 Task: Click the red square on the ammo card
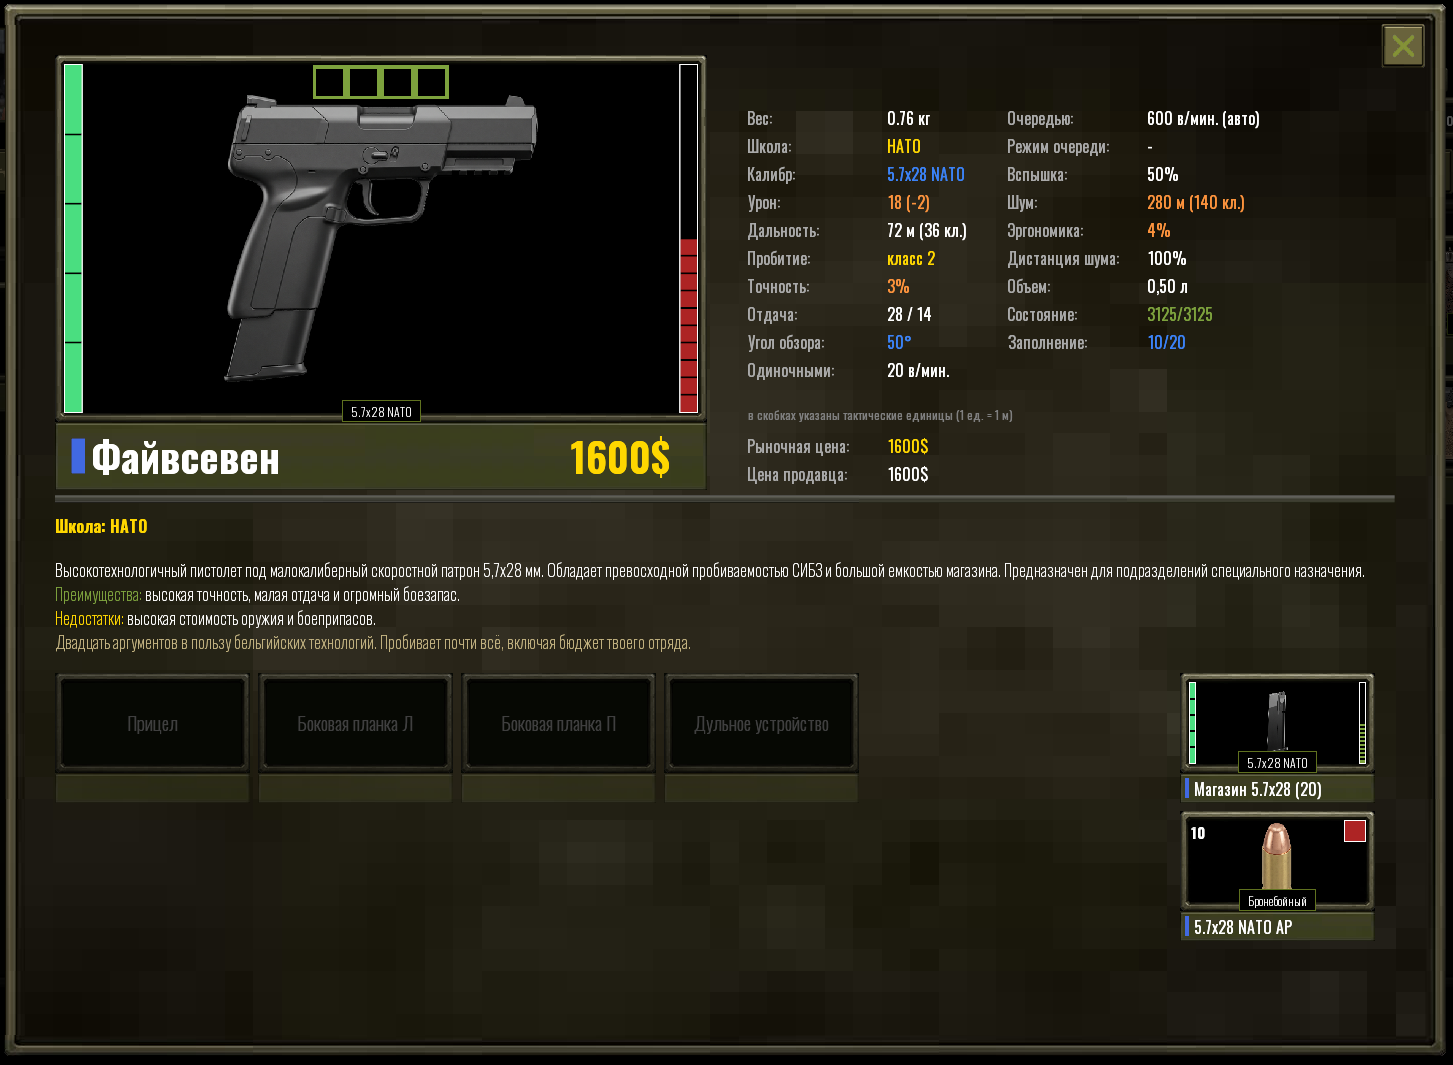click(1355, 831)
